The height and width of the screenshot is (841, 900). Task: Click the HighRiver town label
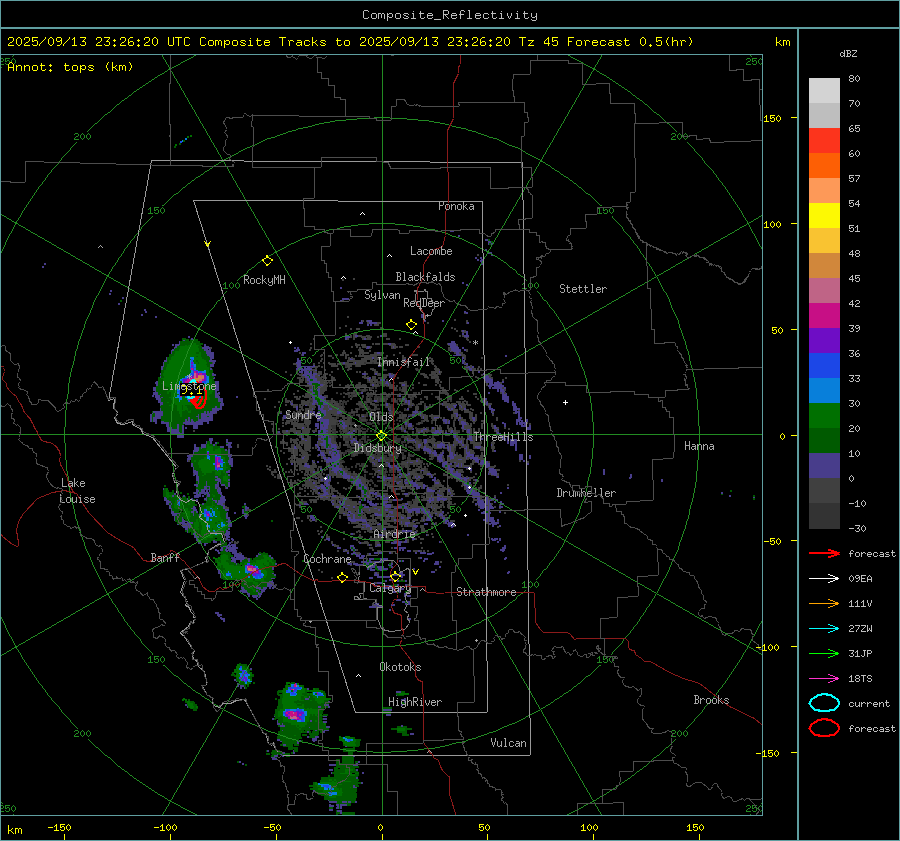pyautogui.click(x=415, y=702)
